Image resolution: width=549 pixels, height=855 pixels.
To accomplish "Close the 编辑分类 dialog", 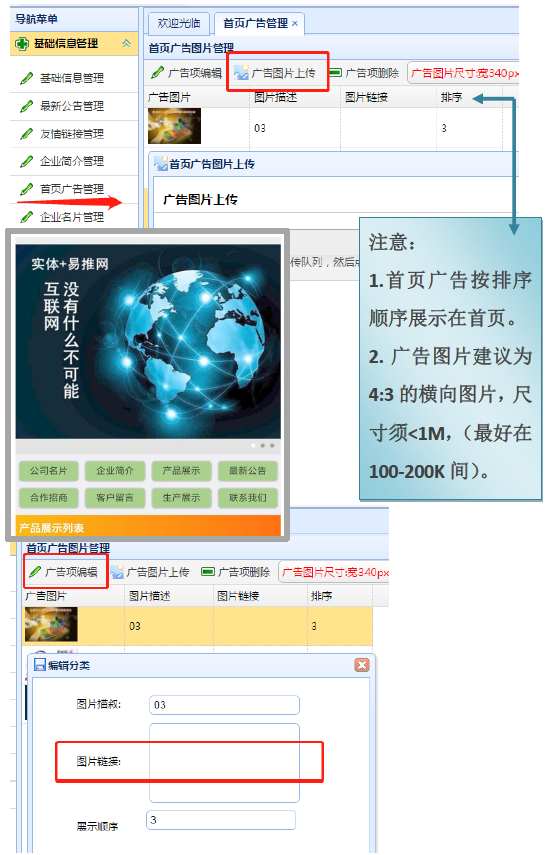I will [361, 665].
